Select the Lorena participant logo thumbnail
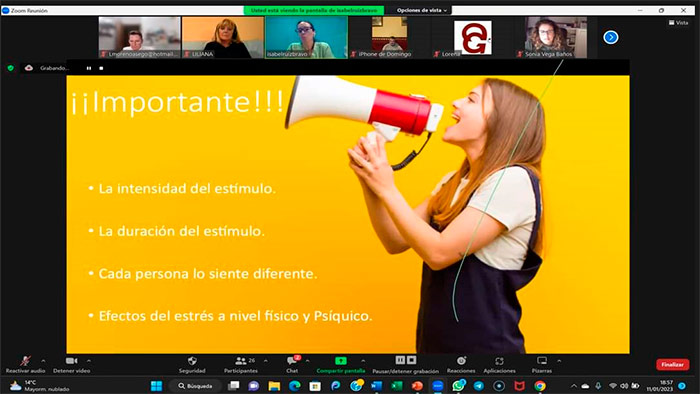The width and height of the screenshot is (700, 394). 472,37
